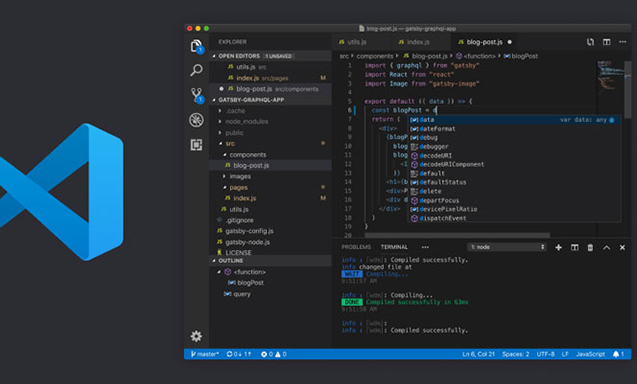
Task: Collapse the <function> outline node
Action: pyautogui.click(x=219, y=272)
